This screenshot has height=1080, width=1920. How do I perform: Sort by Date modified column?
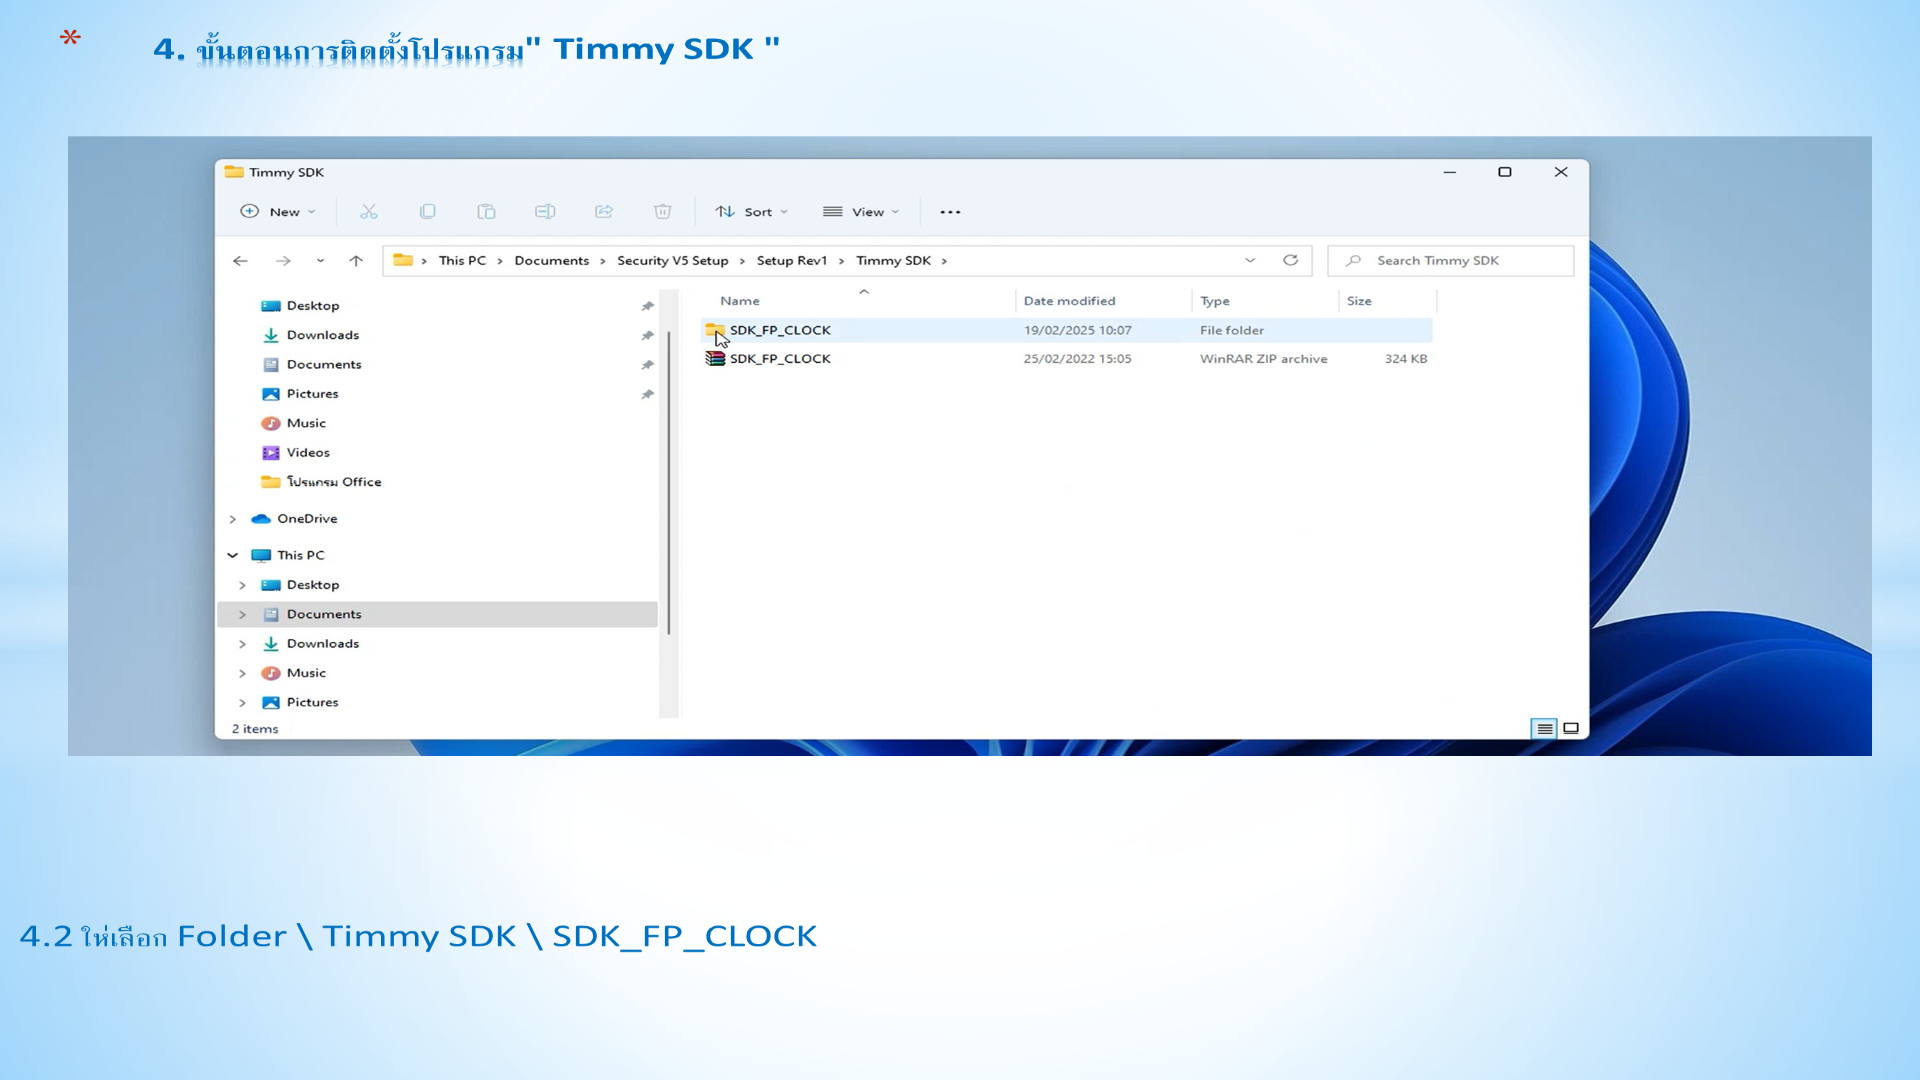pyautogui.click(x=1069, y=301)
